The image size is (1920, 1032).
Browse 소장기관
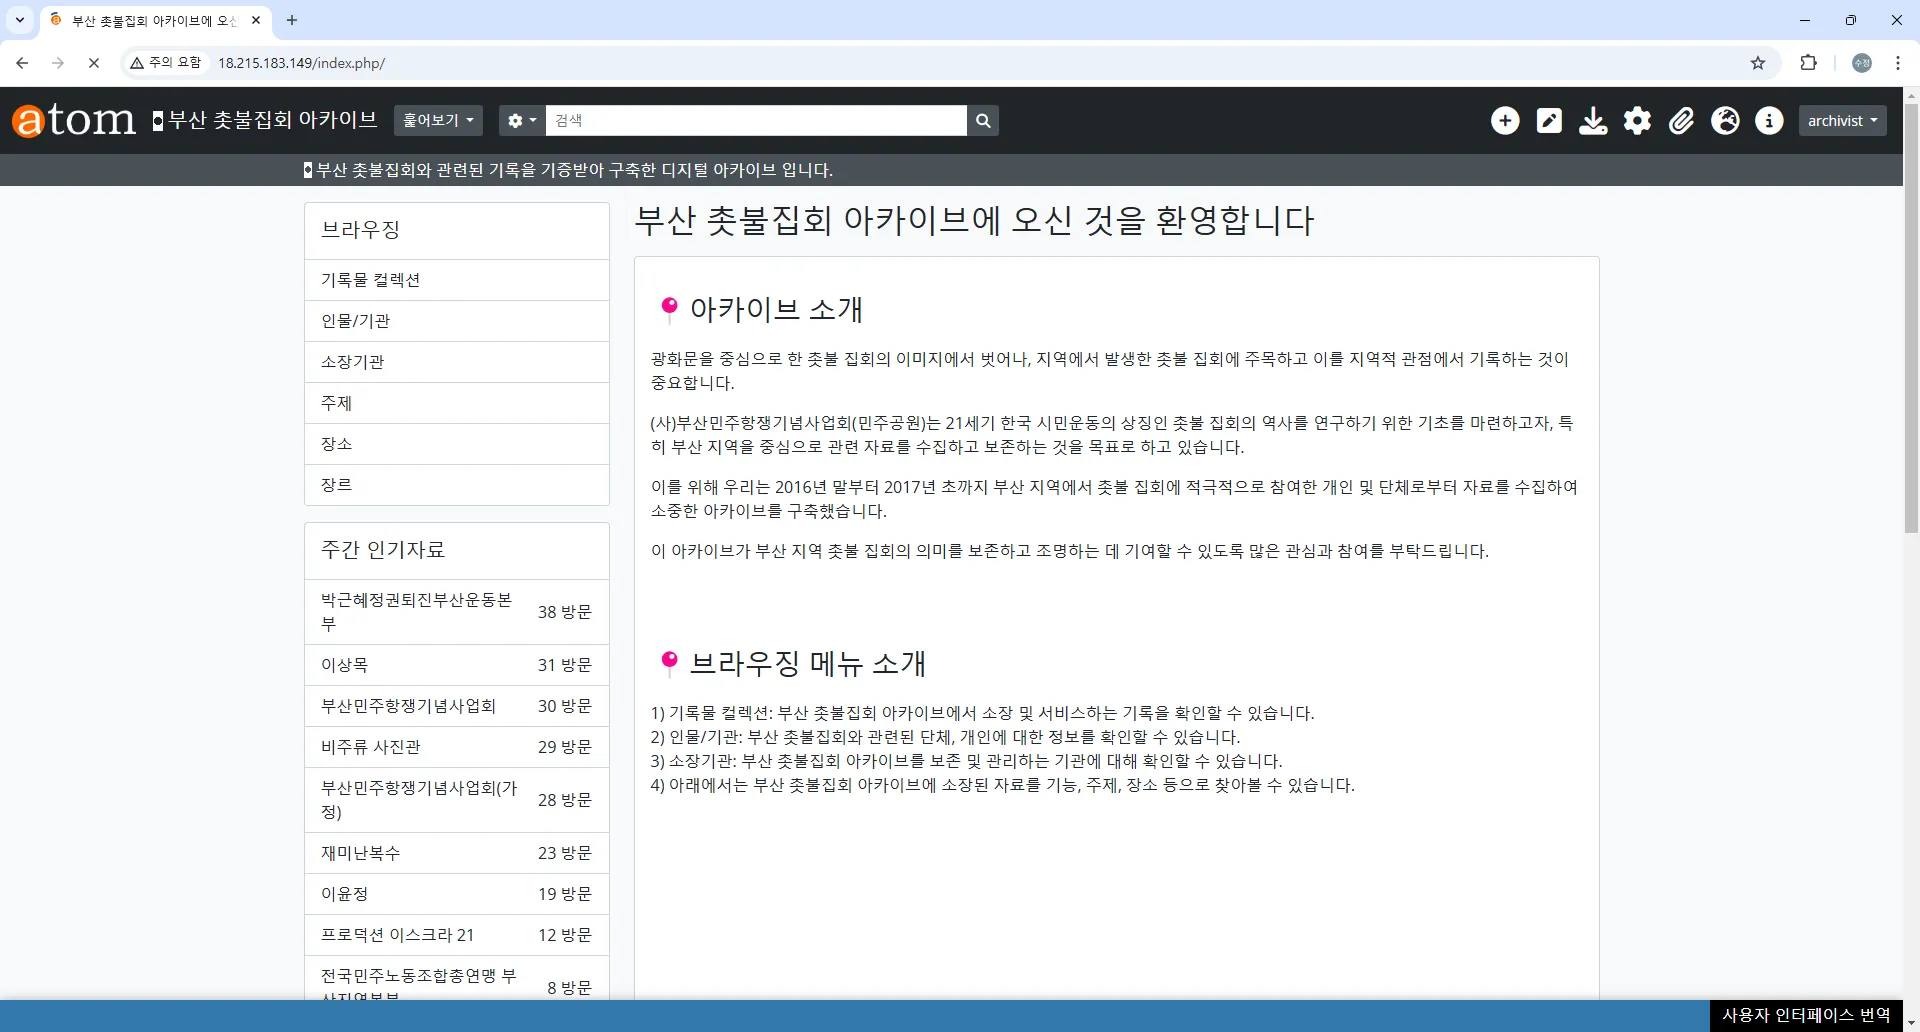(457, 362)
